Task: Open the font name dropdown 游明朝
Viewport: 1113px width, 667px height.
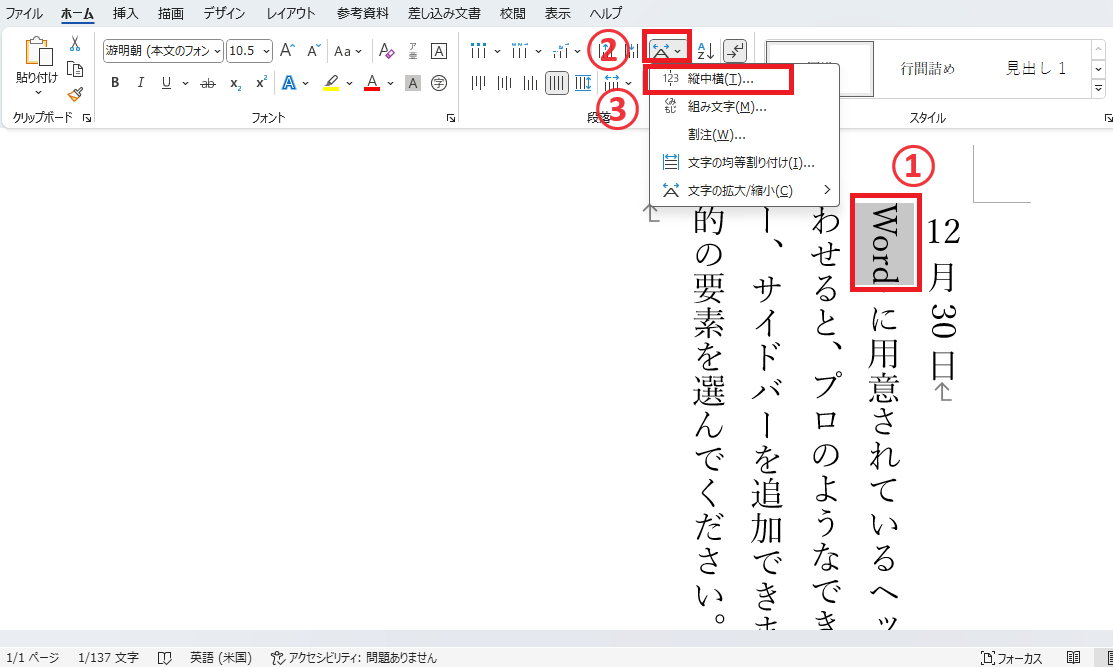Action: point(163,51)
